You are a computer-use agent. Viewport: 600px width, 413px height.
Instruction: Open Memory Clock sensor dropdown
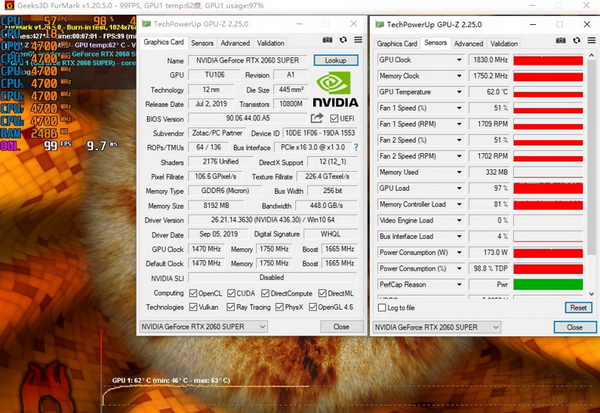click(x=458, y=76)
